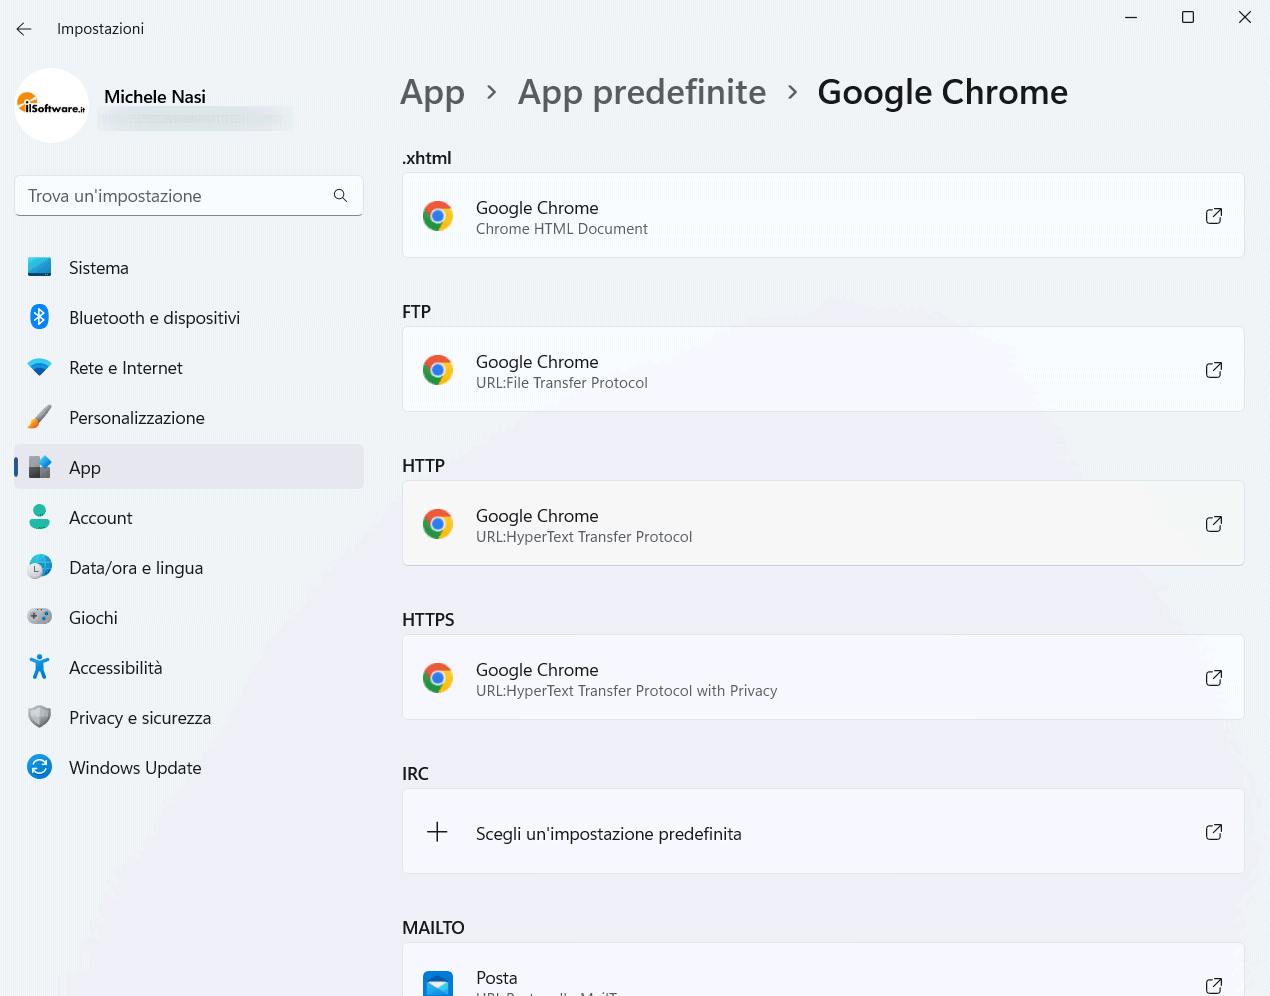Open Account settings section
1270x996 pixels.
point(189,518)
